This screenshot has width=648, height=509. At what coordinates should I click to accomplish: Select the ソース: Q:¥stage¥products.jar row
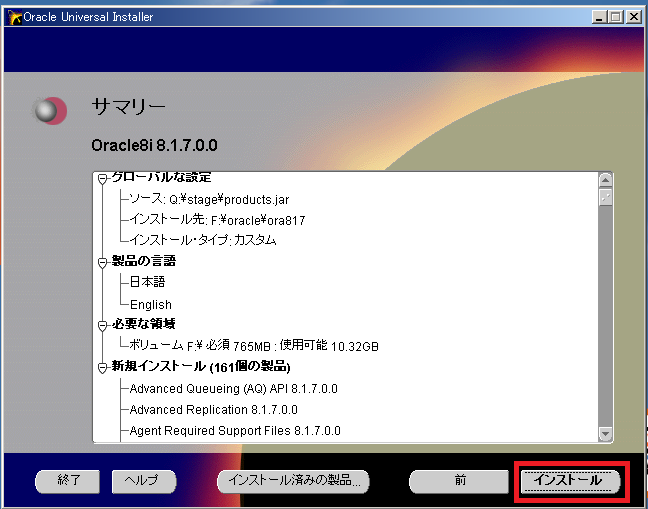209,200
